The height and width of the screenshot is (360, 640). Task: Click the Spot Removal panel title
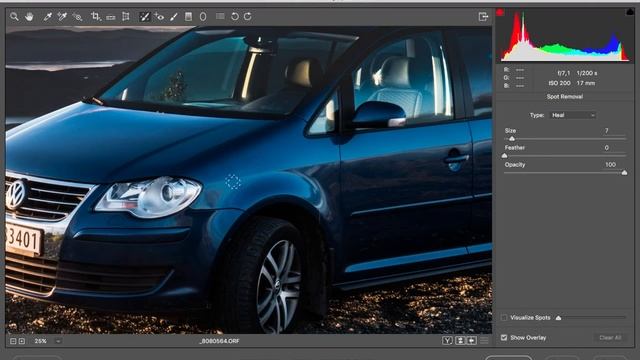pos(564,97)
